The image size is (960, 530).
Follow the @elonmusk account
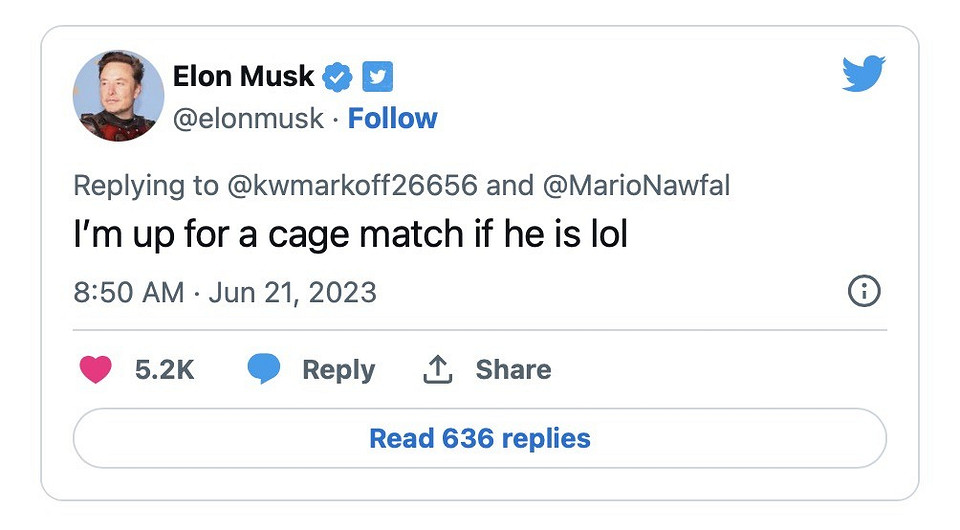pos(392,118)
